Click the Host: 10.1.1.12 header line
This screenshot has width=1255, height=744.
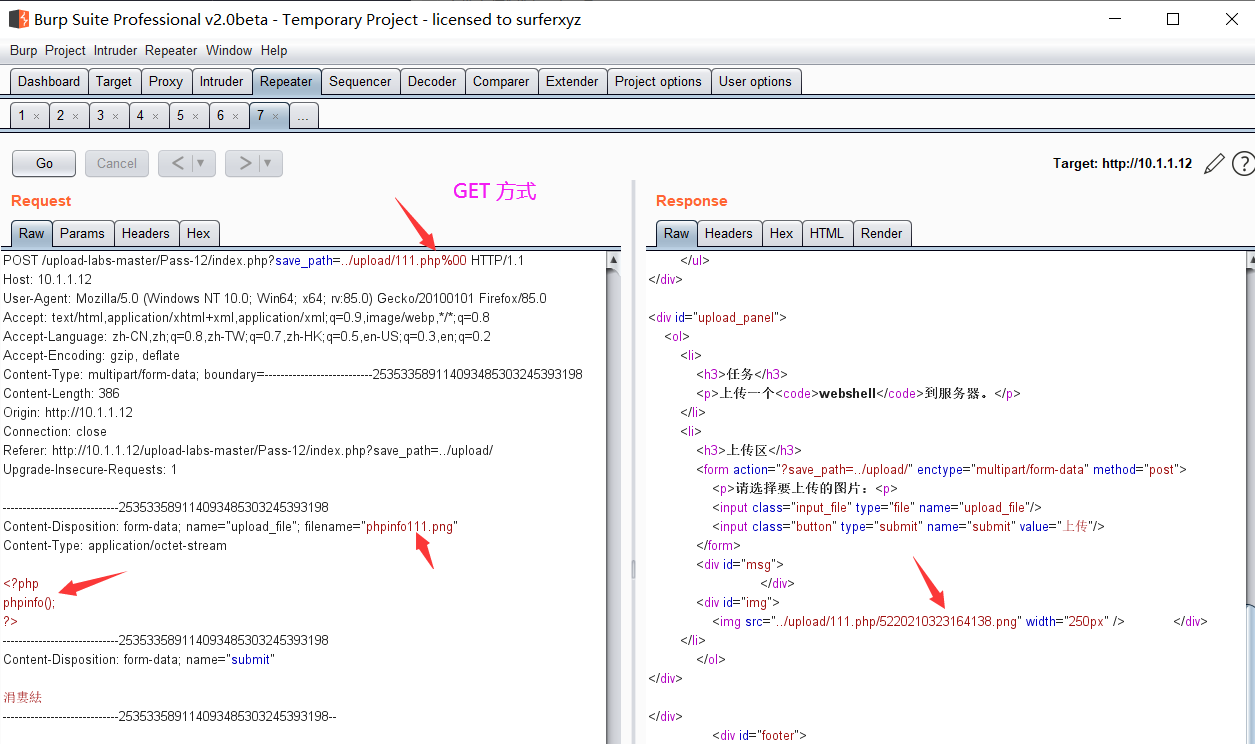(x=47, y=279)
